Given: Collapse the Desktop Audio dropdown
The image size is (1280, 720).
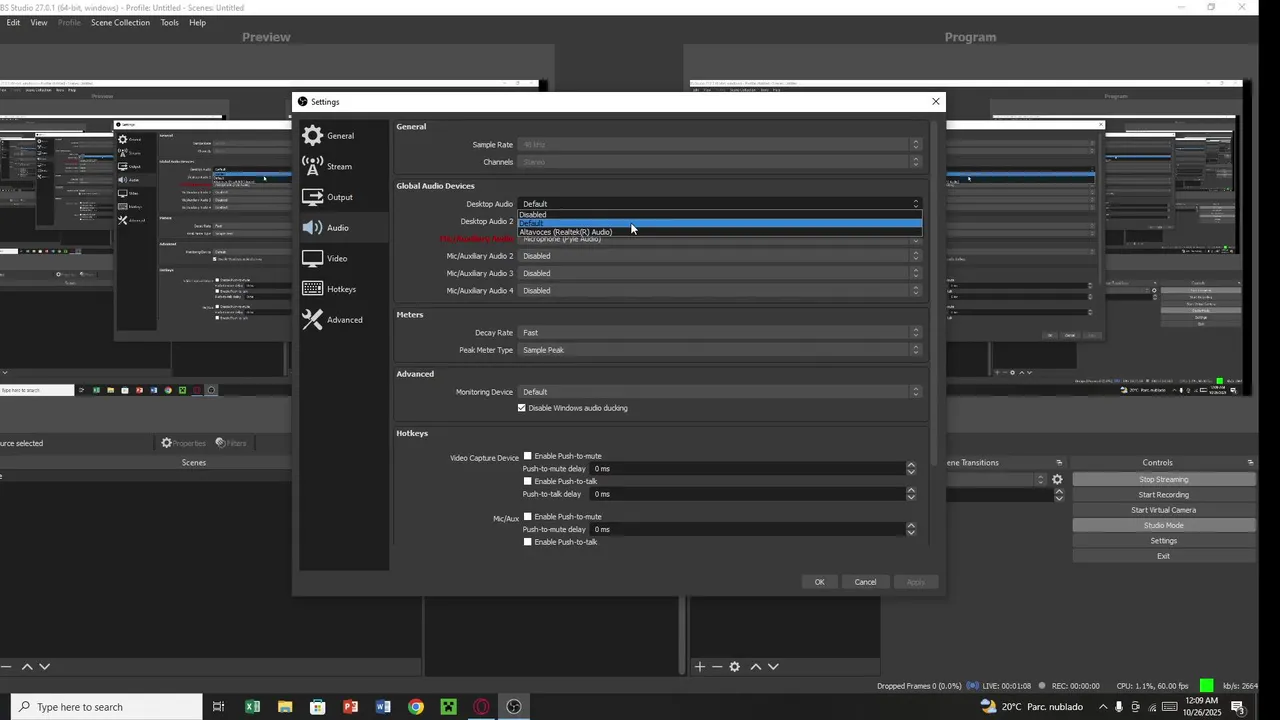Looking at the screenshot, I should [720, 204].
